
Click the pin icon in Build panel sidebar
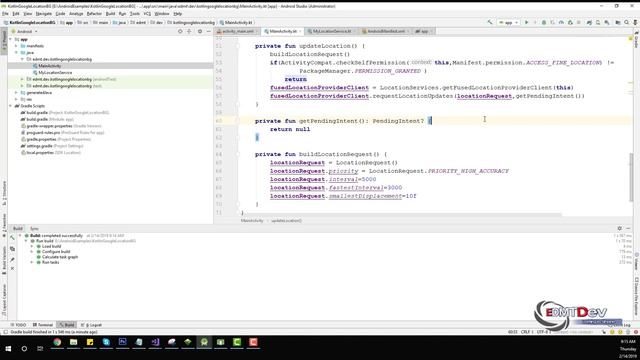point(12,259)
